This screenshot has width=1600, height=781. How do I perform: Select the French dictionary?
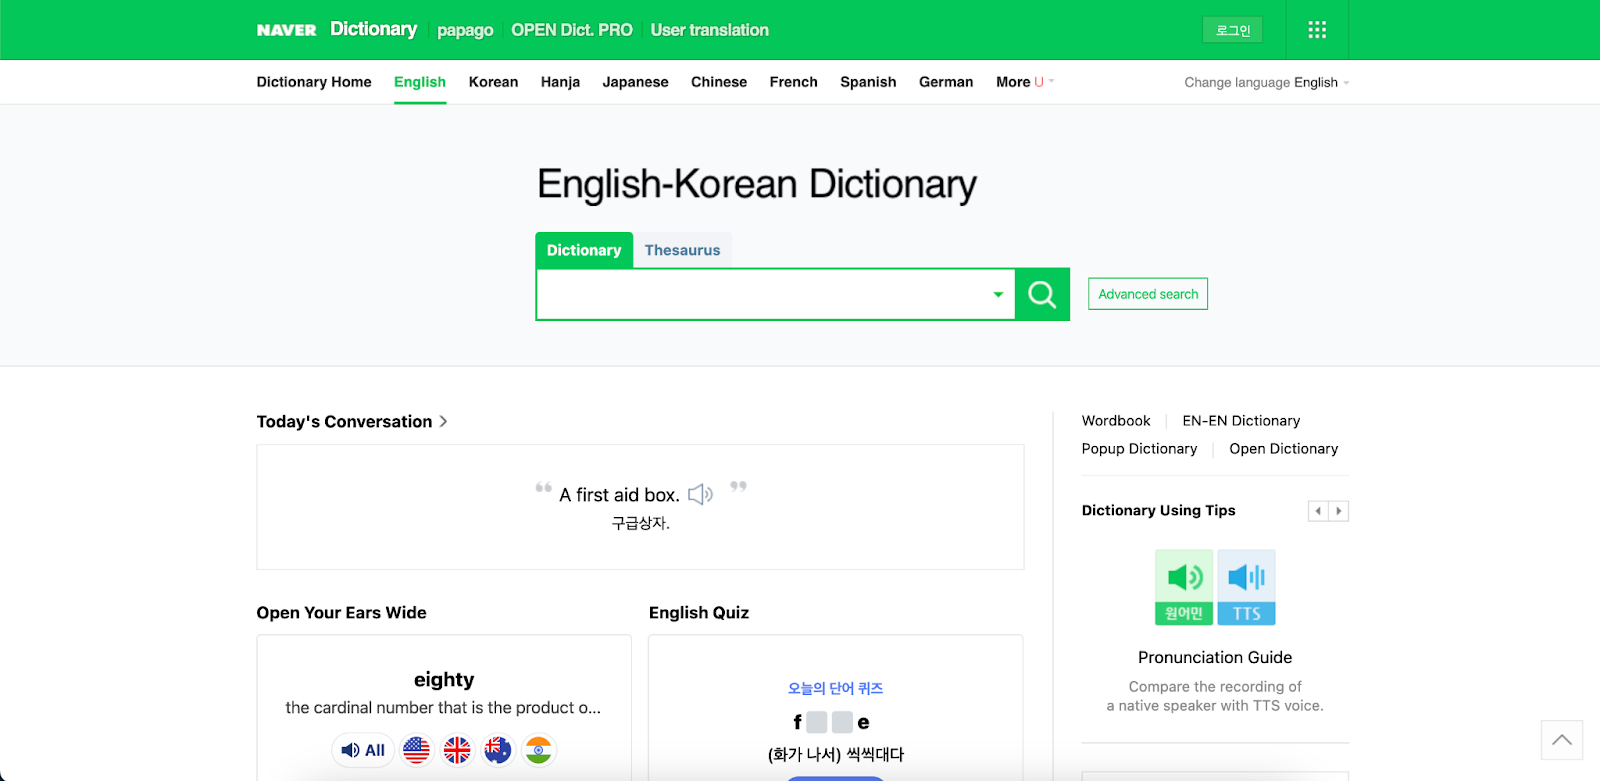(x=794, y=82)
